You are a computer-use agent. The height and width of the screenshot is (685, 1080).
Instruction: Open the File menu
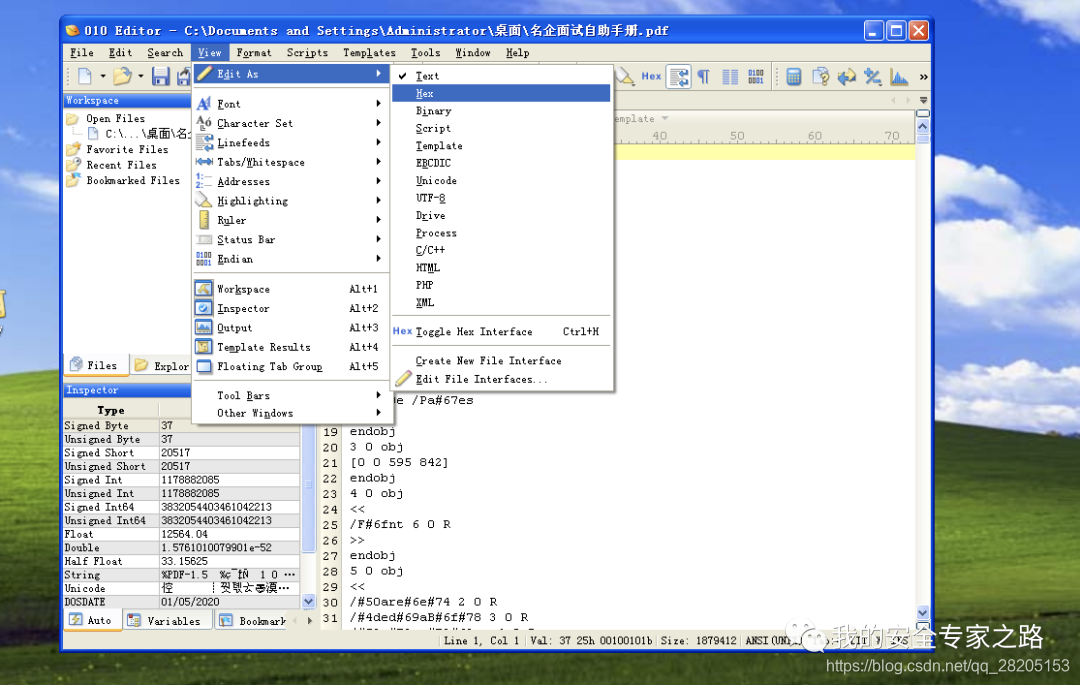(81, 52)
